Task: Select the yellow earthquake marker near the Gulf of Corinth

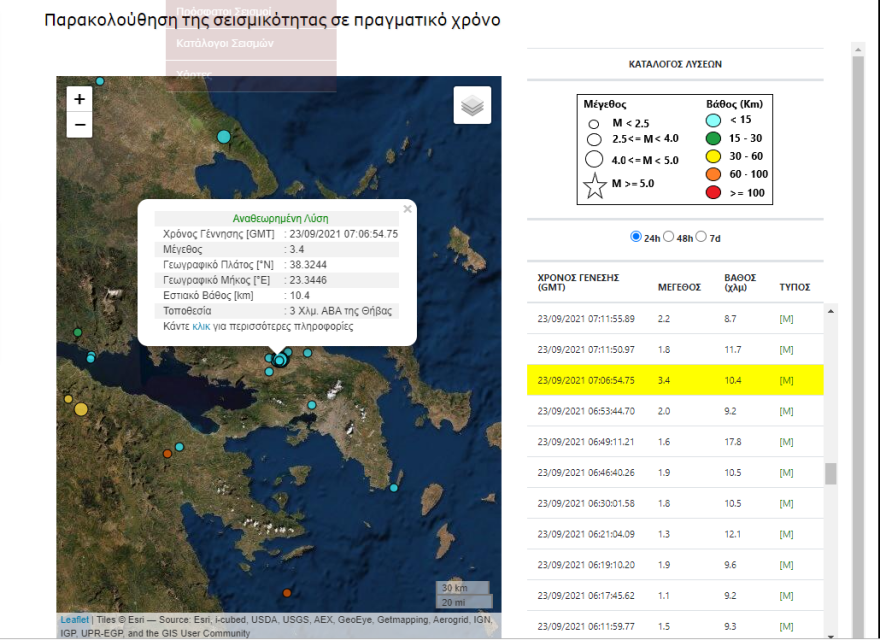Action: (80, 407)
